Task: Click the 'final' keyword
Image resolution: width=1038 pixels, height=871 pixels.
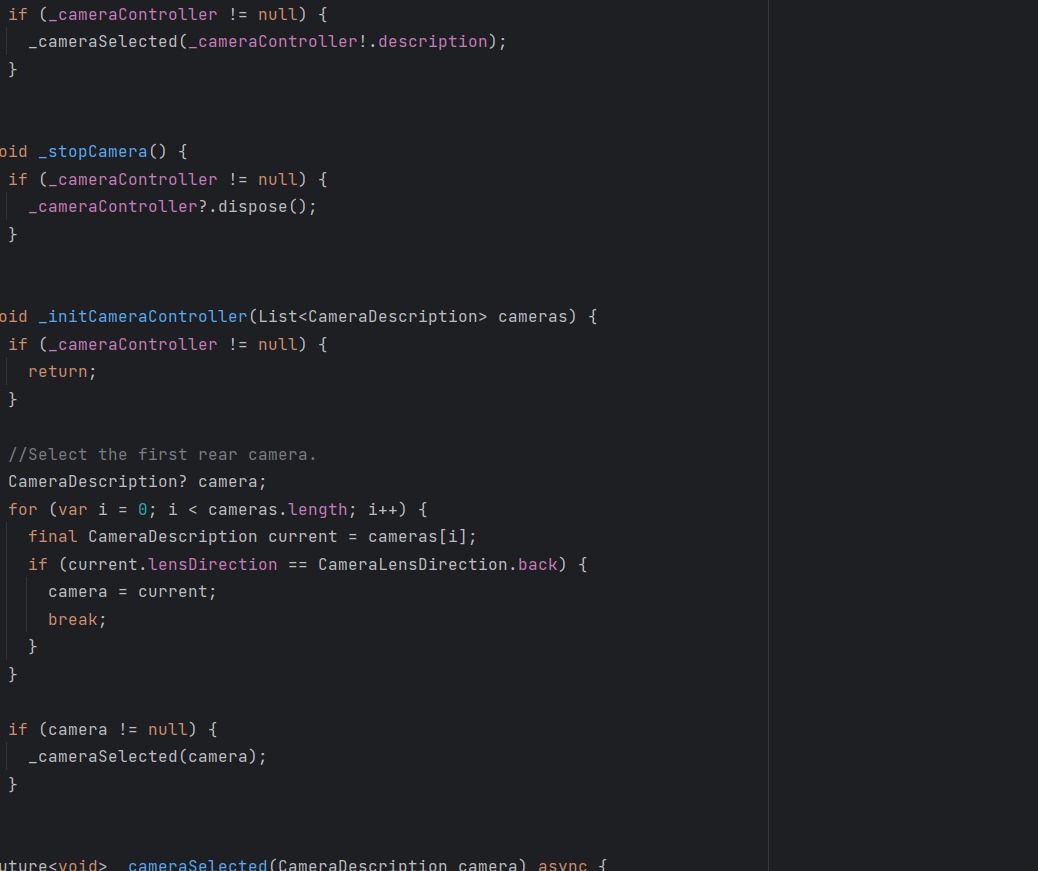Action: pyautogui.click(x=53, y=537)
